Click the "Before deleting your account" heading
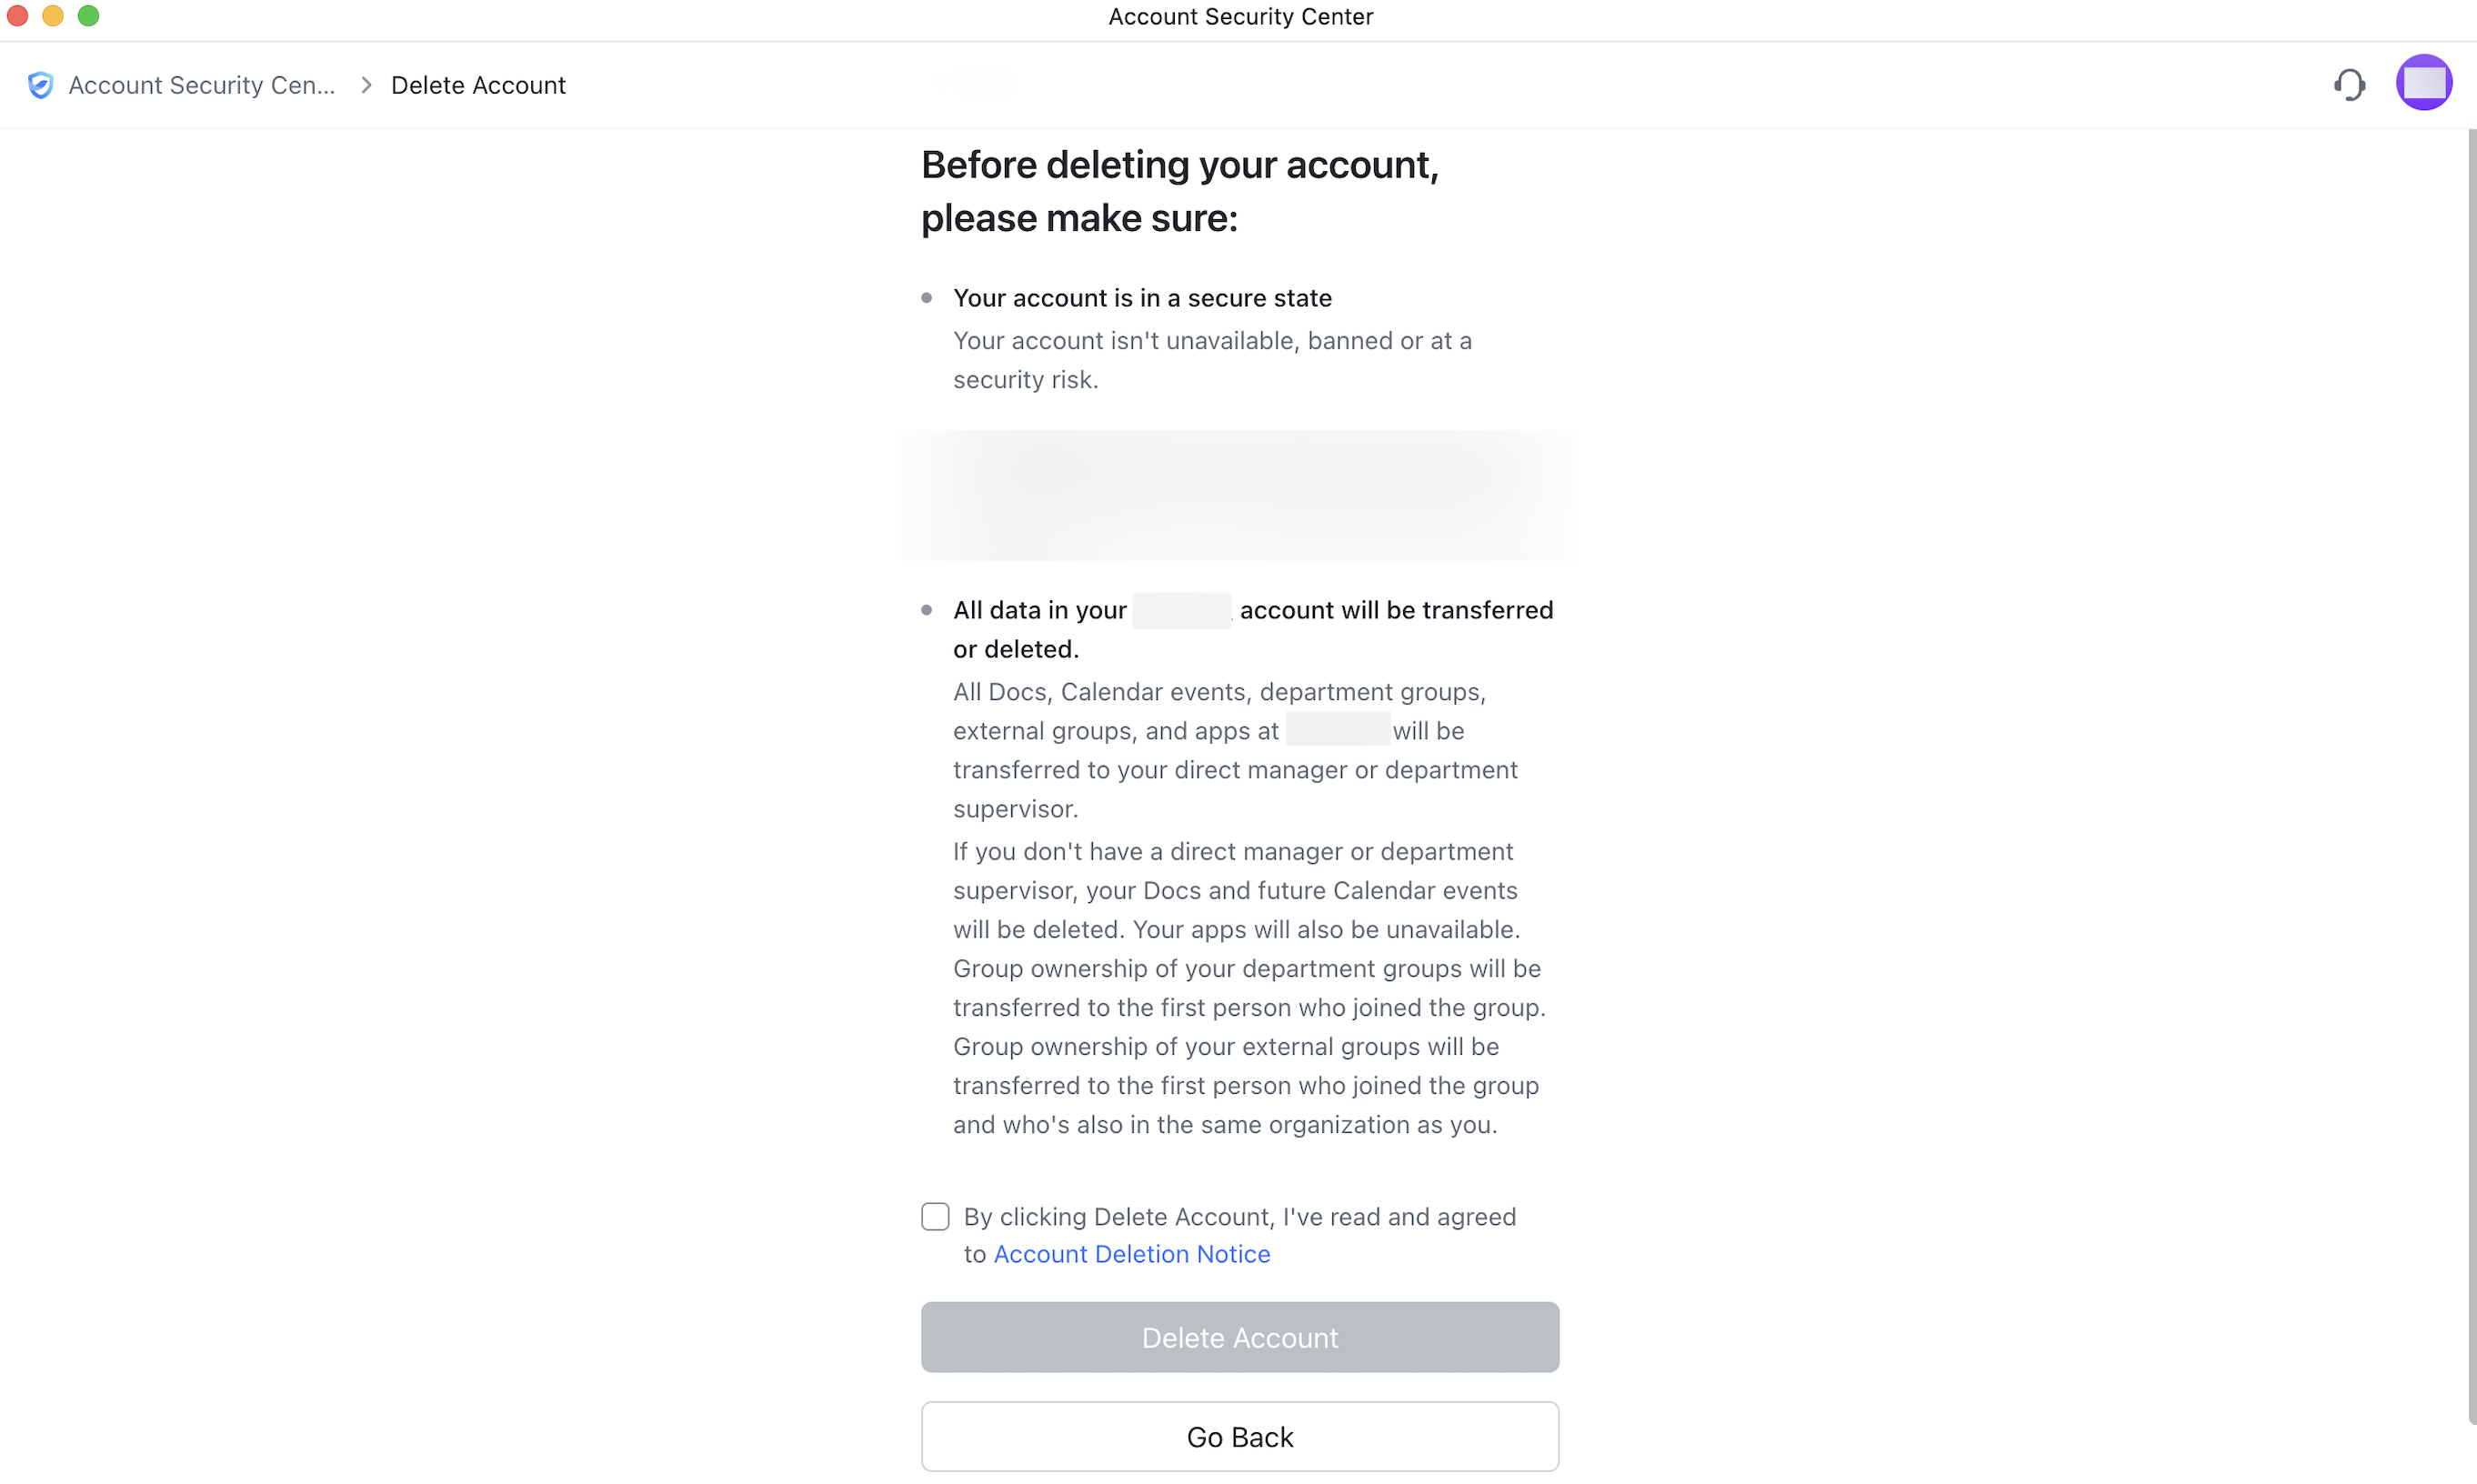 click(1179, 191)
